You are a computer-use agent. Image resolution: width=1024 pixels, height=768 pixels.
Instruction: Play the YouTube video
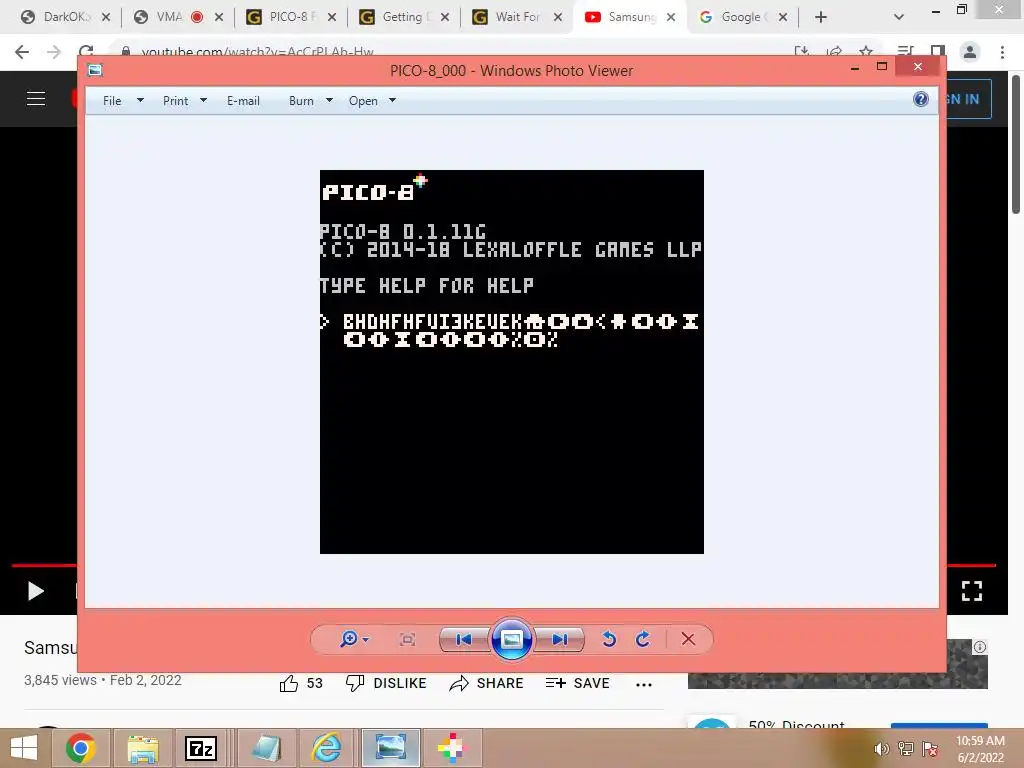point(36,591)
